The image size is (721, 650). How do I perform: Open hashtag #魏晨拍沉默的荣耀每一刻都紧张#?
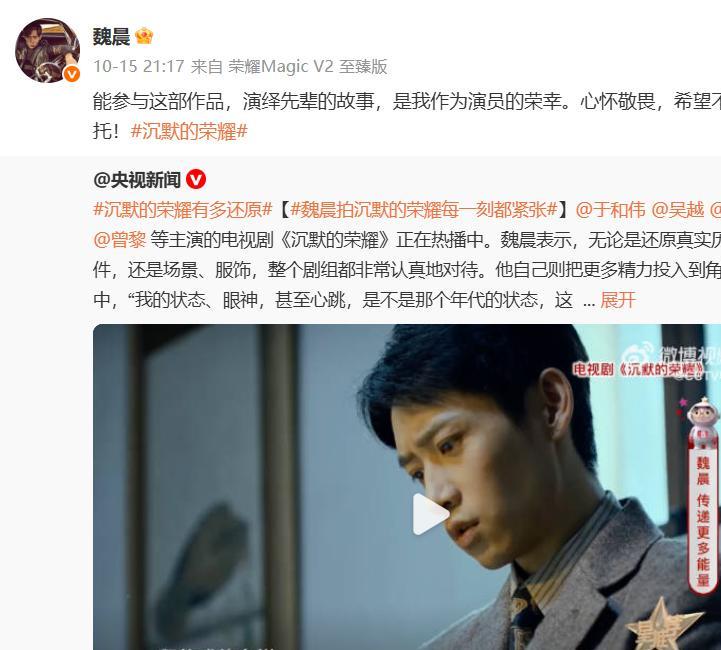pos(424,210)
